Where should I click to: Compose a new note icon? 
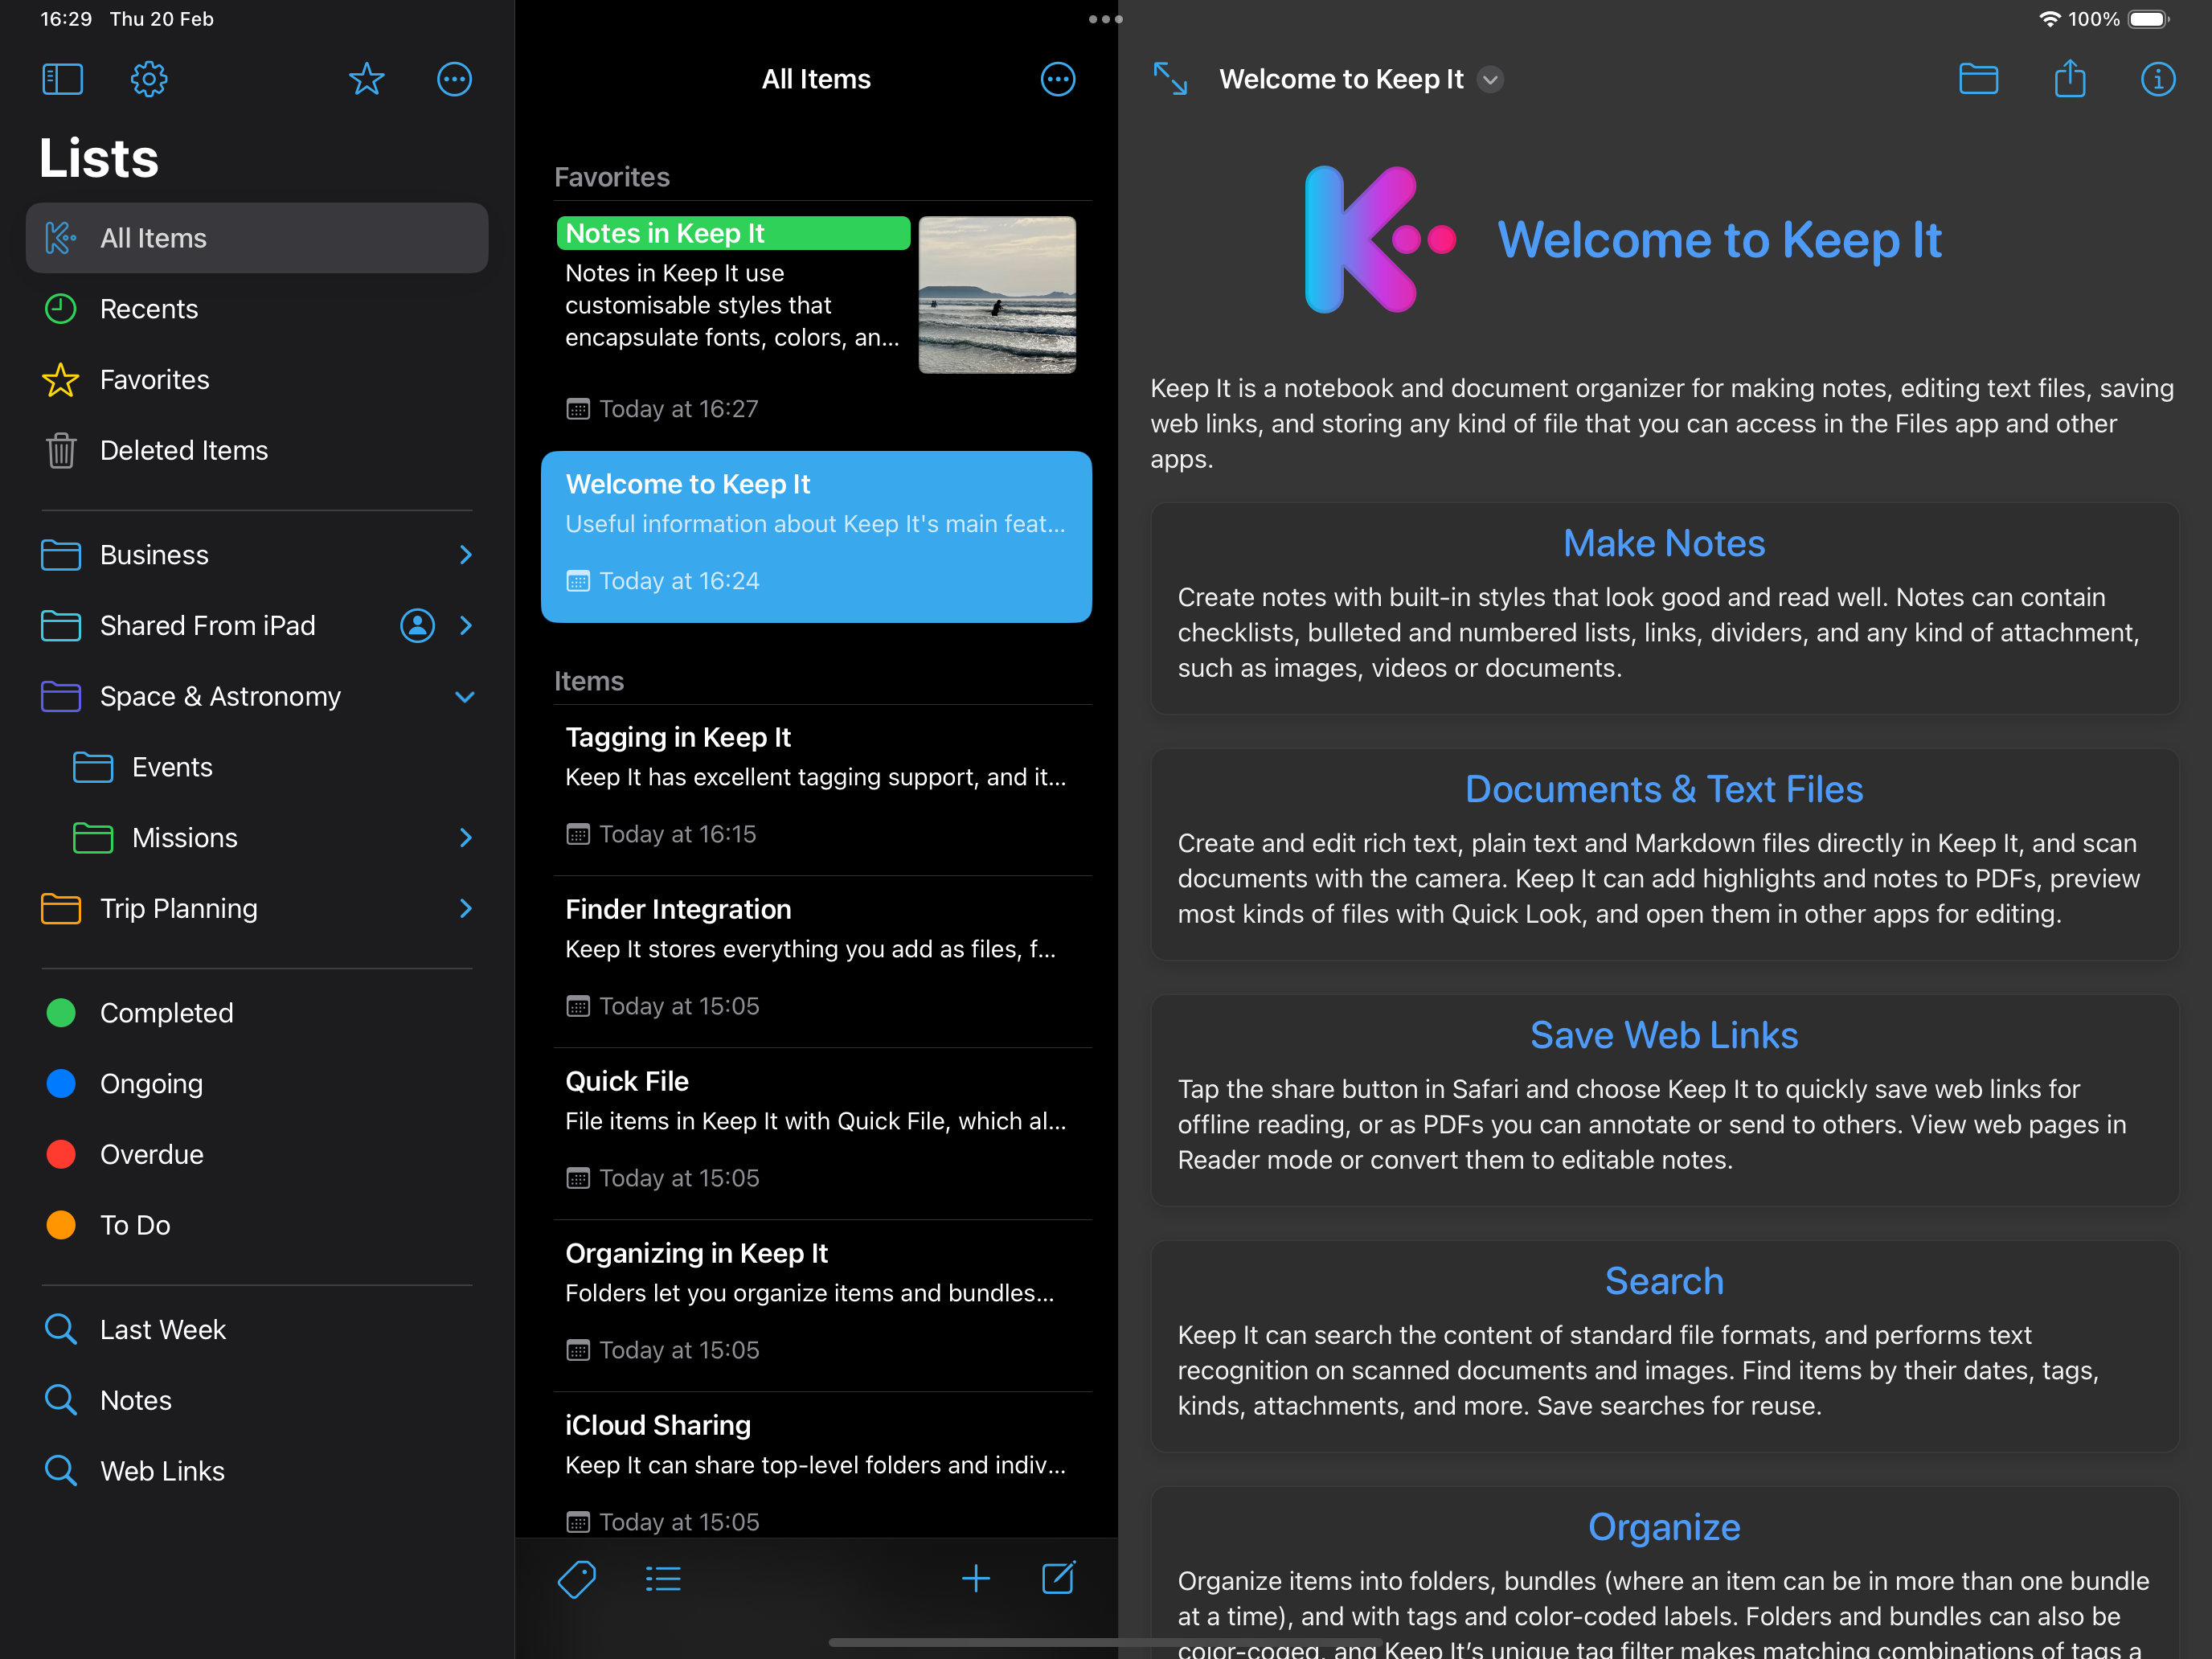1059,1578
